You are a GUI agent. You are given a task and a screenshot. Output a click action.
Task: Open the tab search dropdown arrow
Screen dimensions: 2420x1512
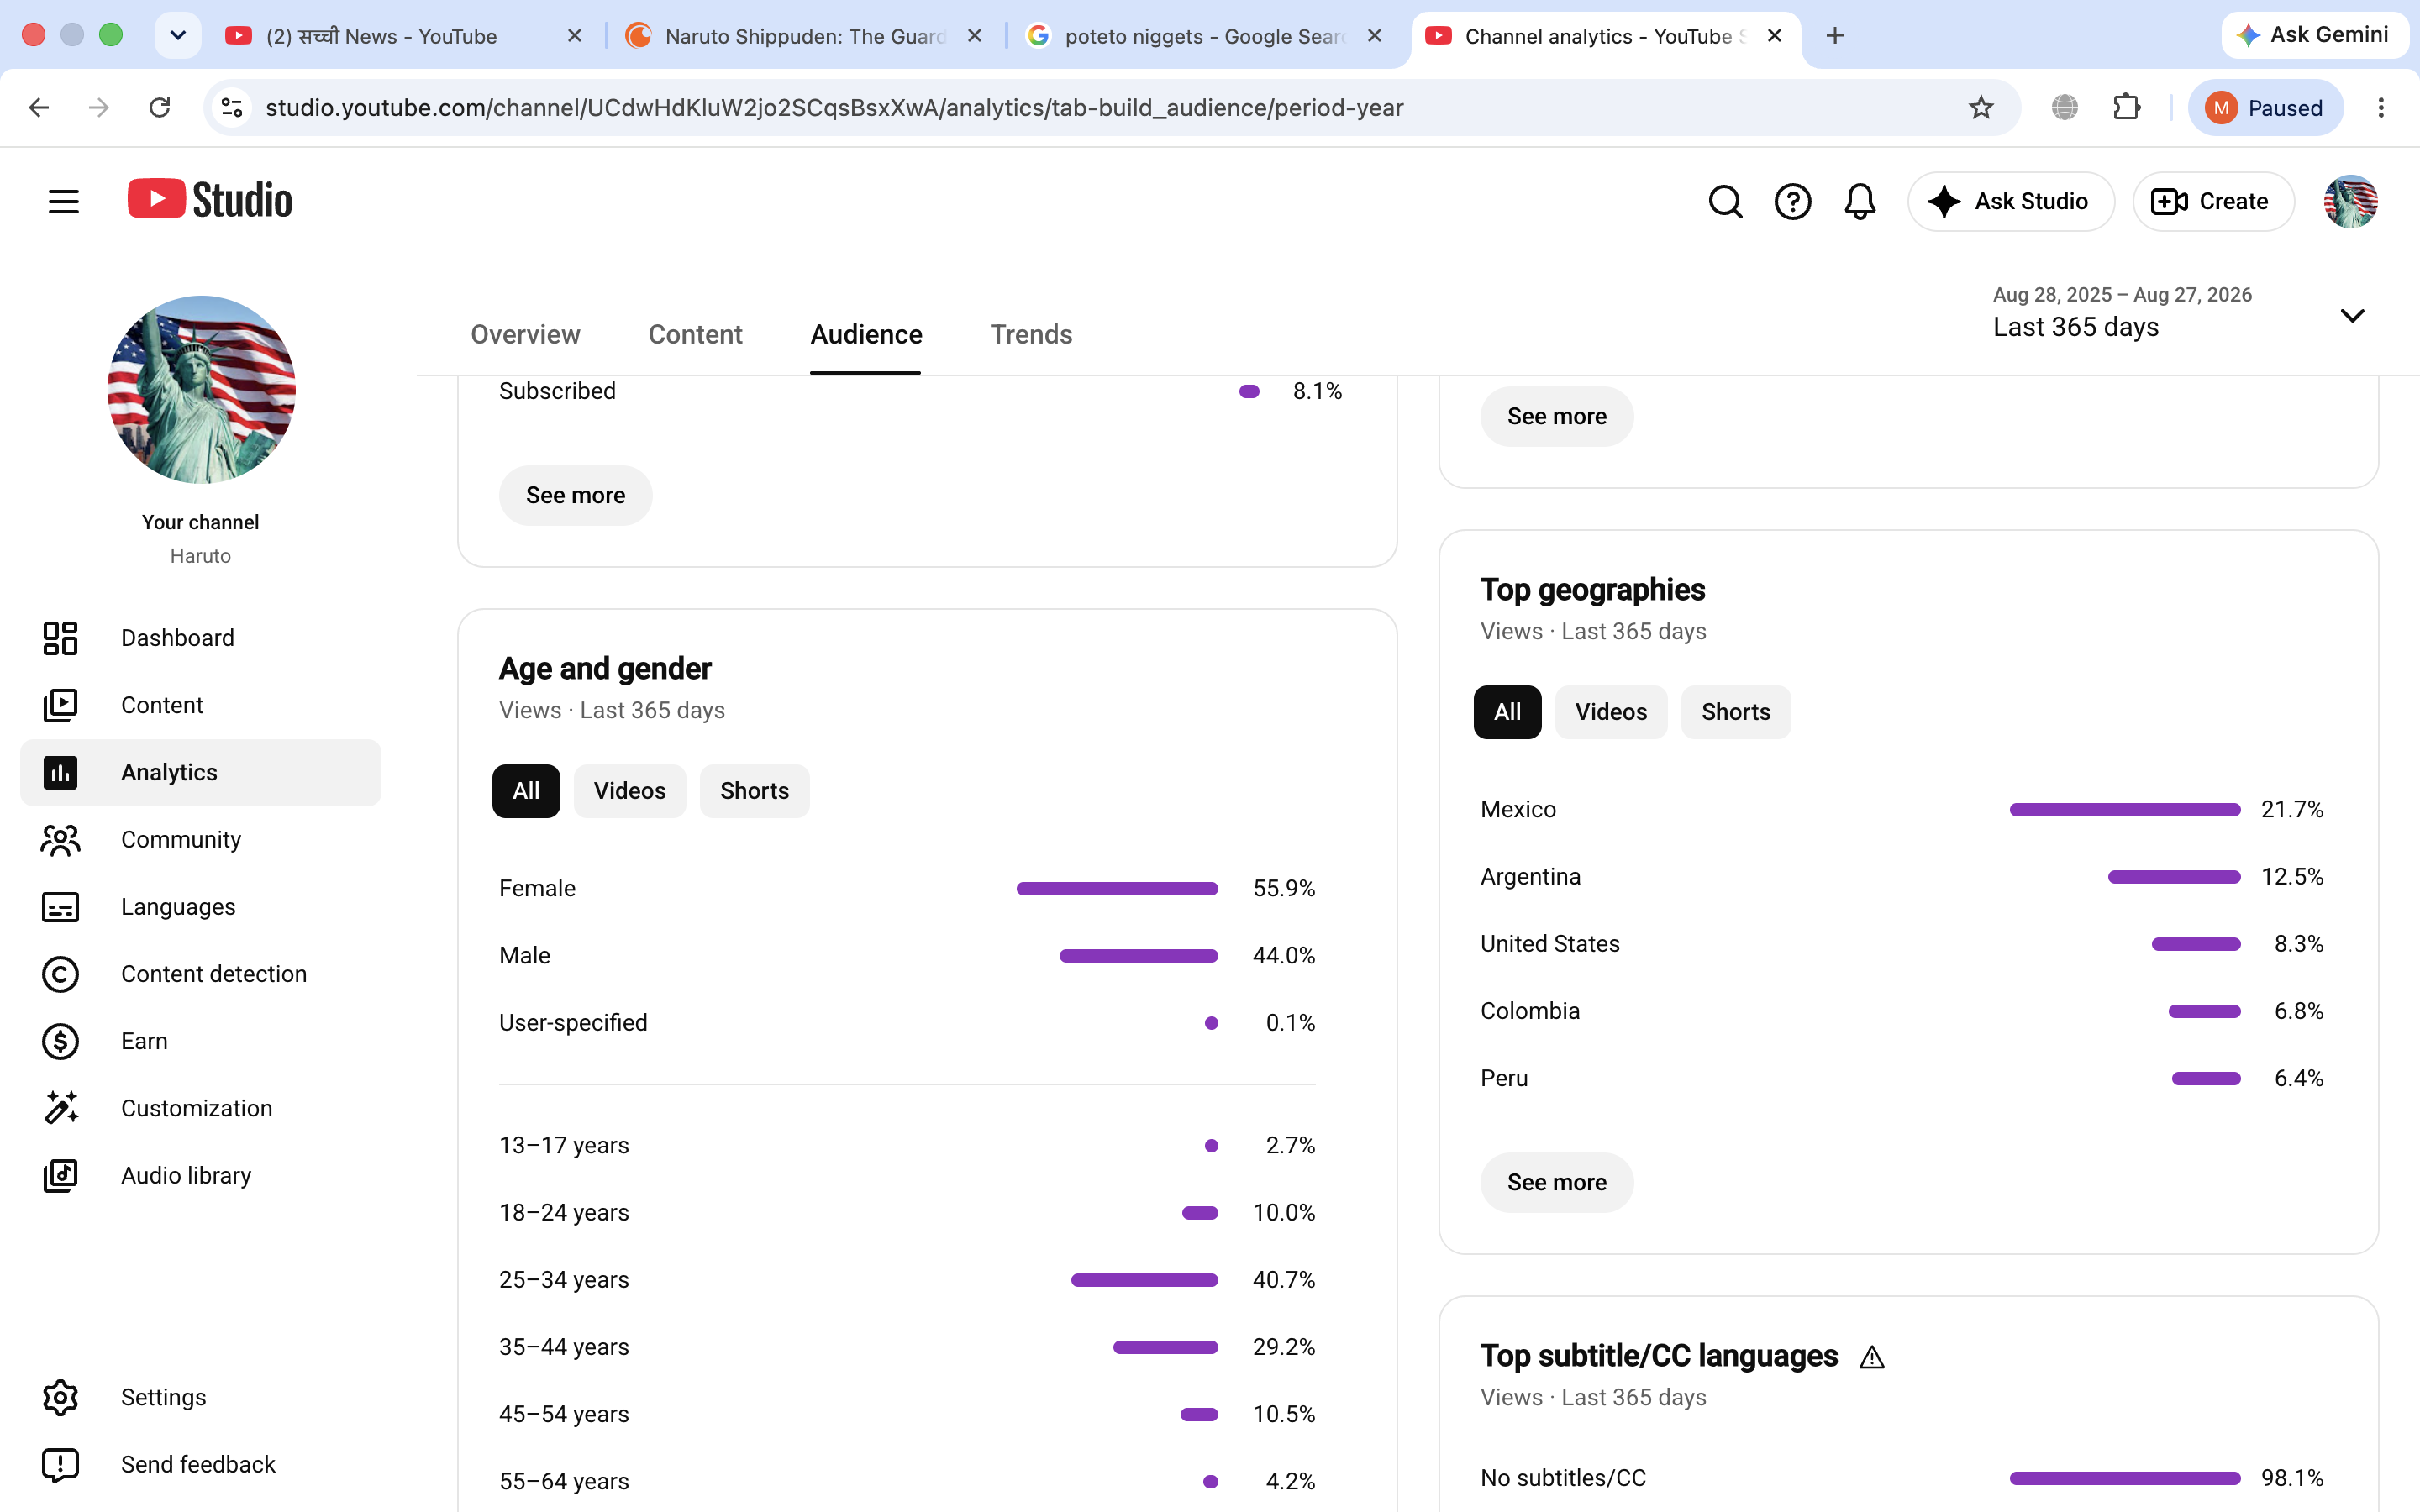[178, 36]
